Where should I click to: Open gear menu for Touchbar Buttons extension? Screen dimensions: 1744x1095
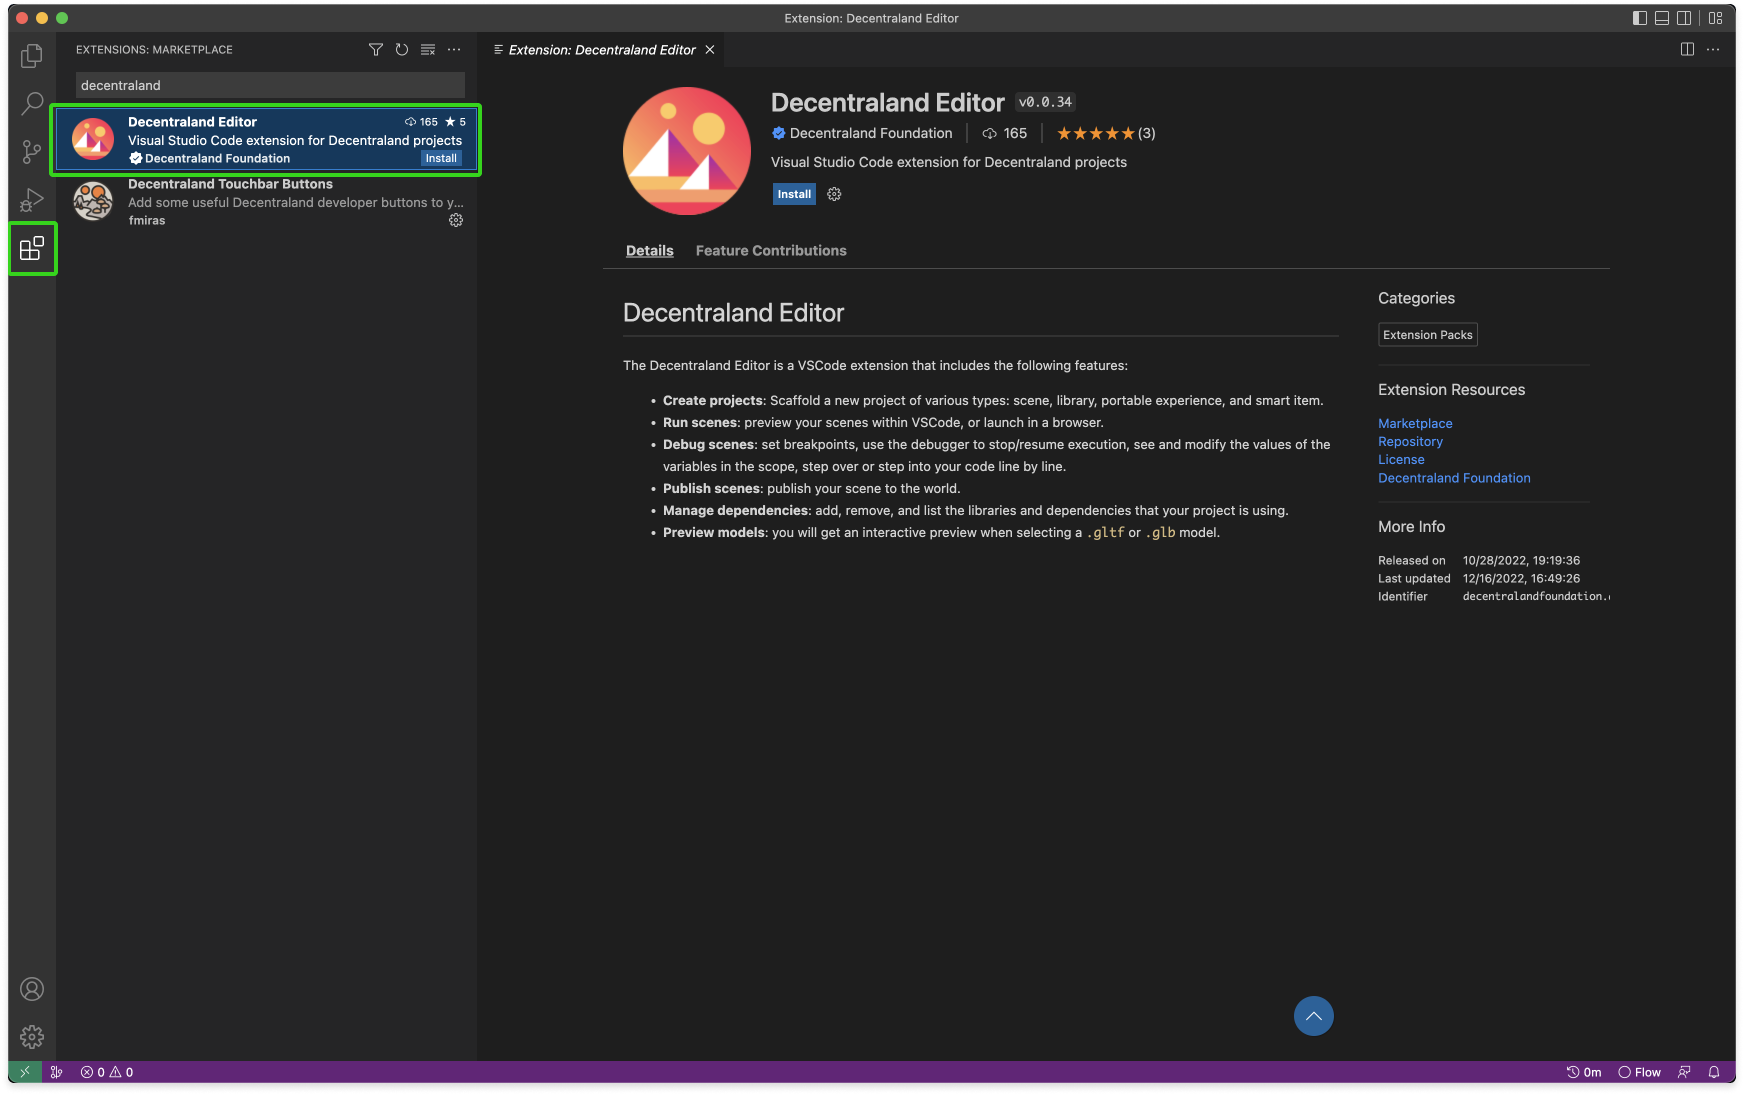(x=456, y=220)
